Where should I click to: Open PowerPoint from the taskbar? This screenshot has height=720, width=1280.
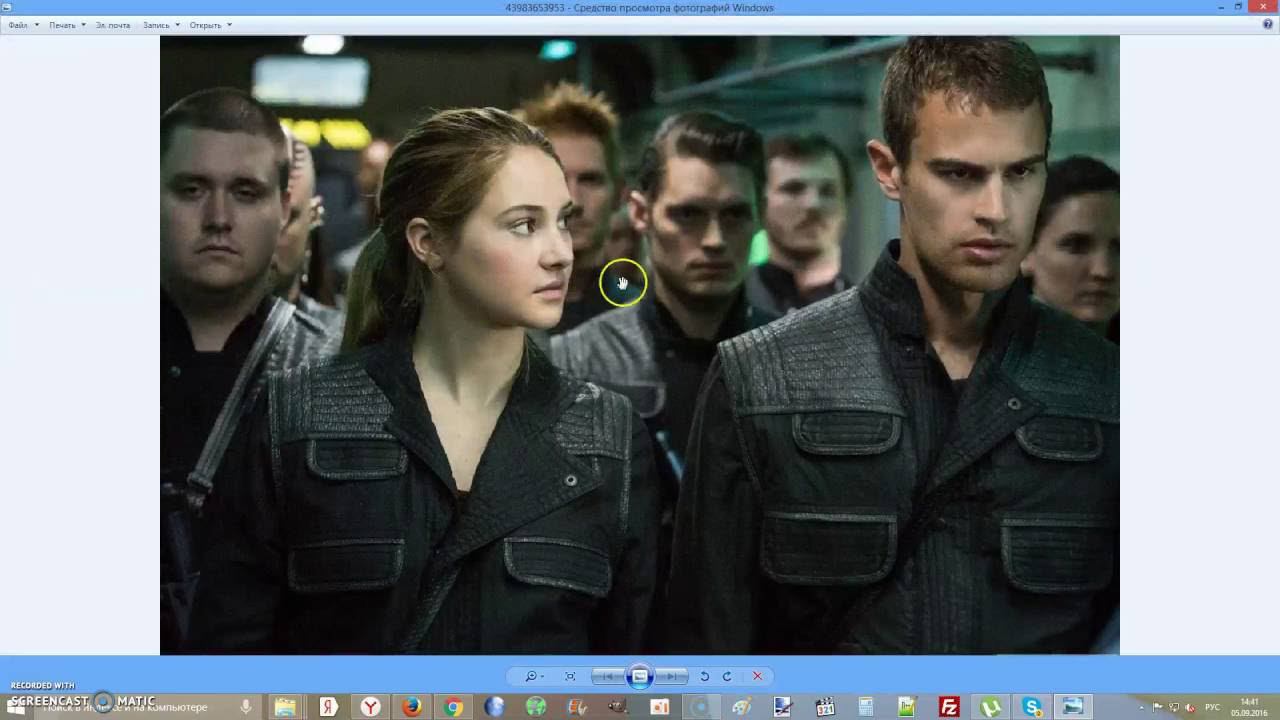pos(660,707)
